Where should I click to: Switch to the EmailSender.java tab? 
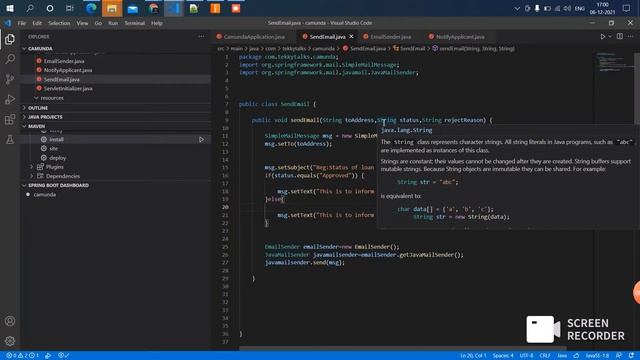click(x=391, y=37)
